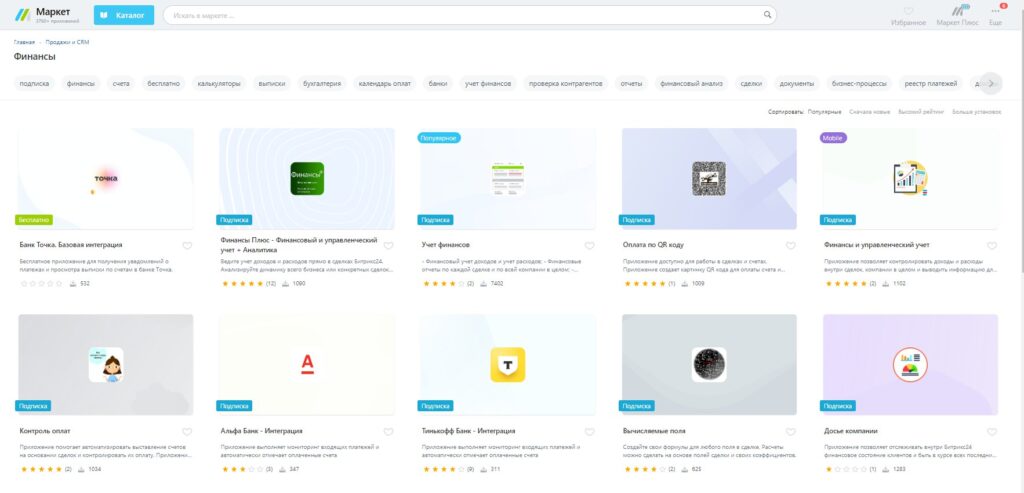Open Финансы Плюс green app icon

[x=307, y=178]
